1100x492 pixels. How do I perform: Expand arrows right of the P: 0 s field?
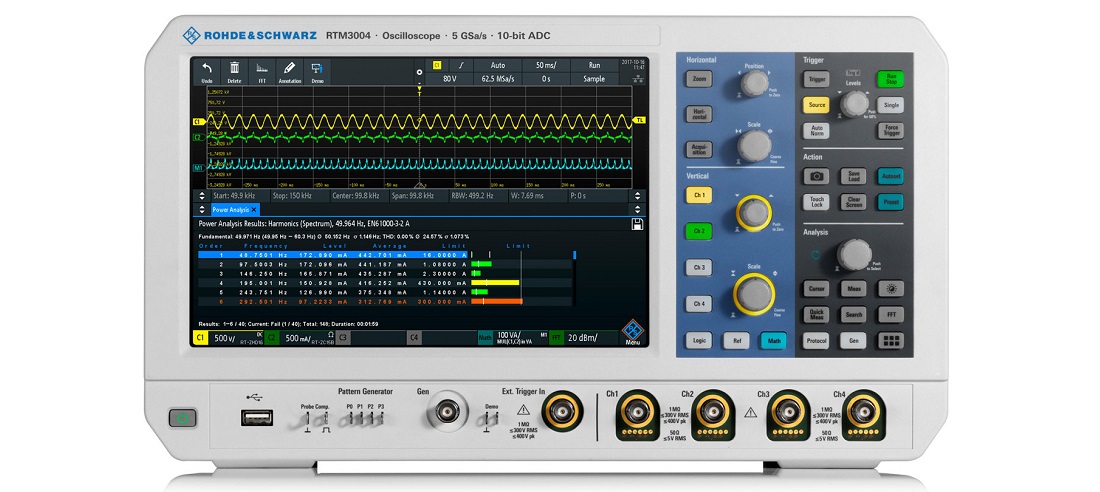tap(637, 196)
